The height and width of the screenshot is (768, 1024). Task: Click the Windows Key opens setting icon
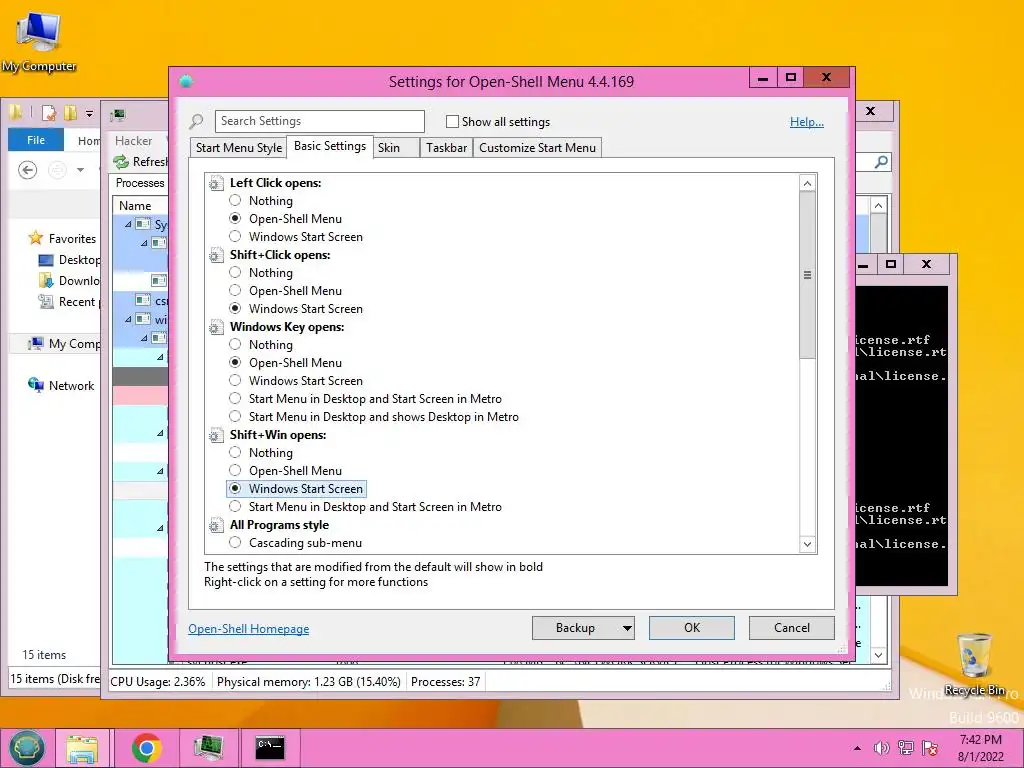pyautogui.click(x=216, y=327)
